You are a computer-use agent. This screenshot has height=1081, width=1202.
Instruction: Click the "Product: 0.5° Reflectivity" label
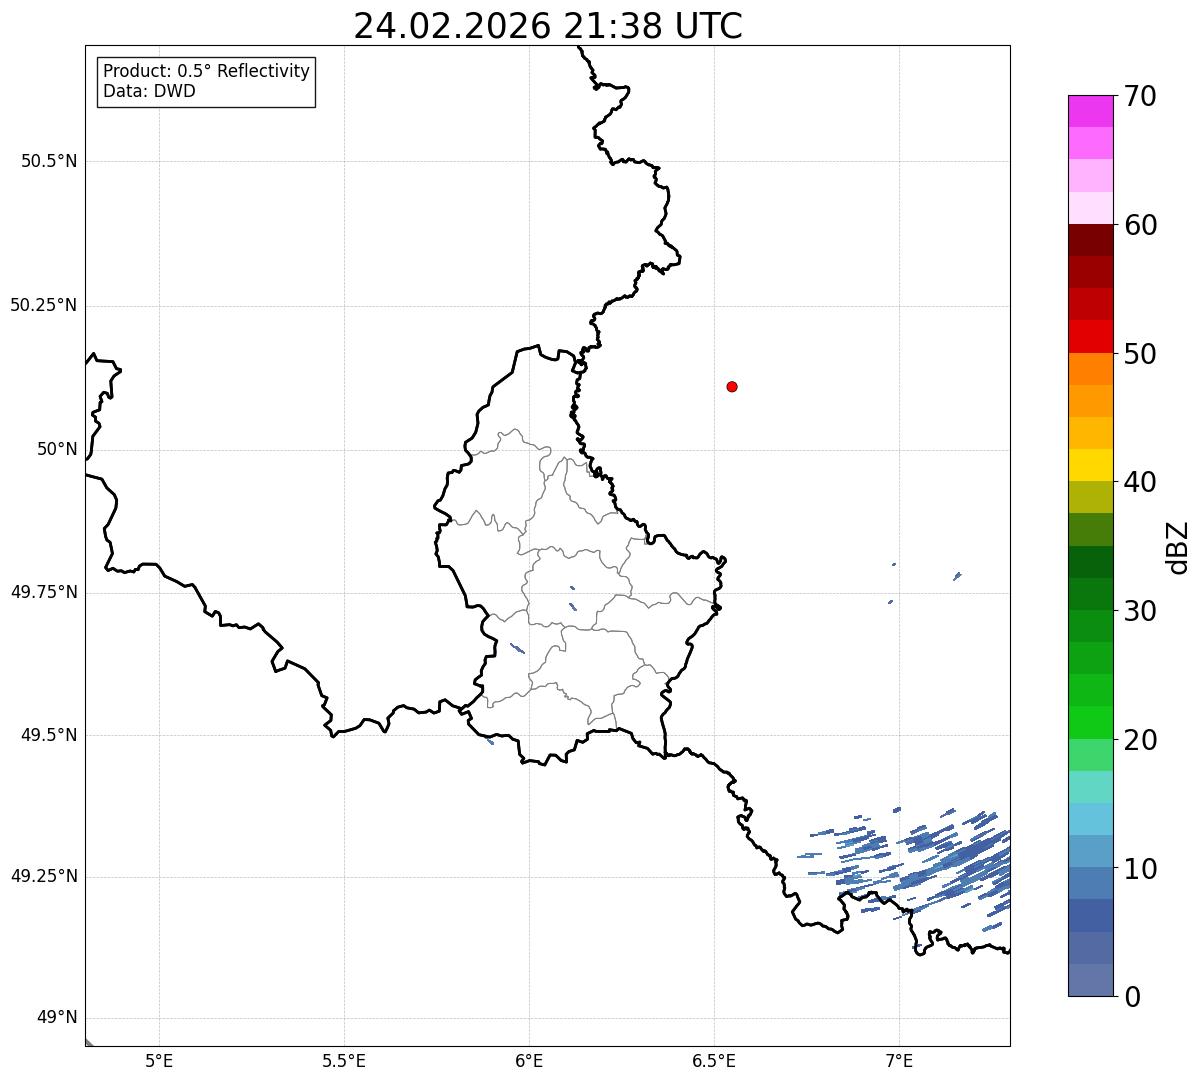click(x=206, y=72)
